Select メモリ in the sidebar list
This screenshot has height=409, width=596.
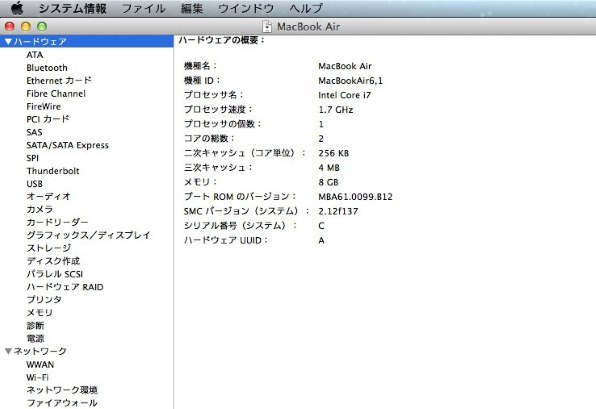tap(40, 312)
